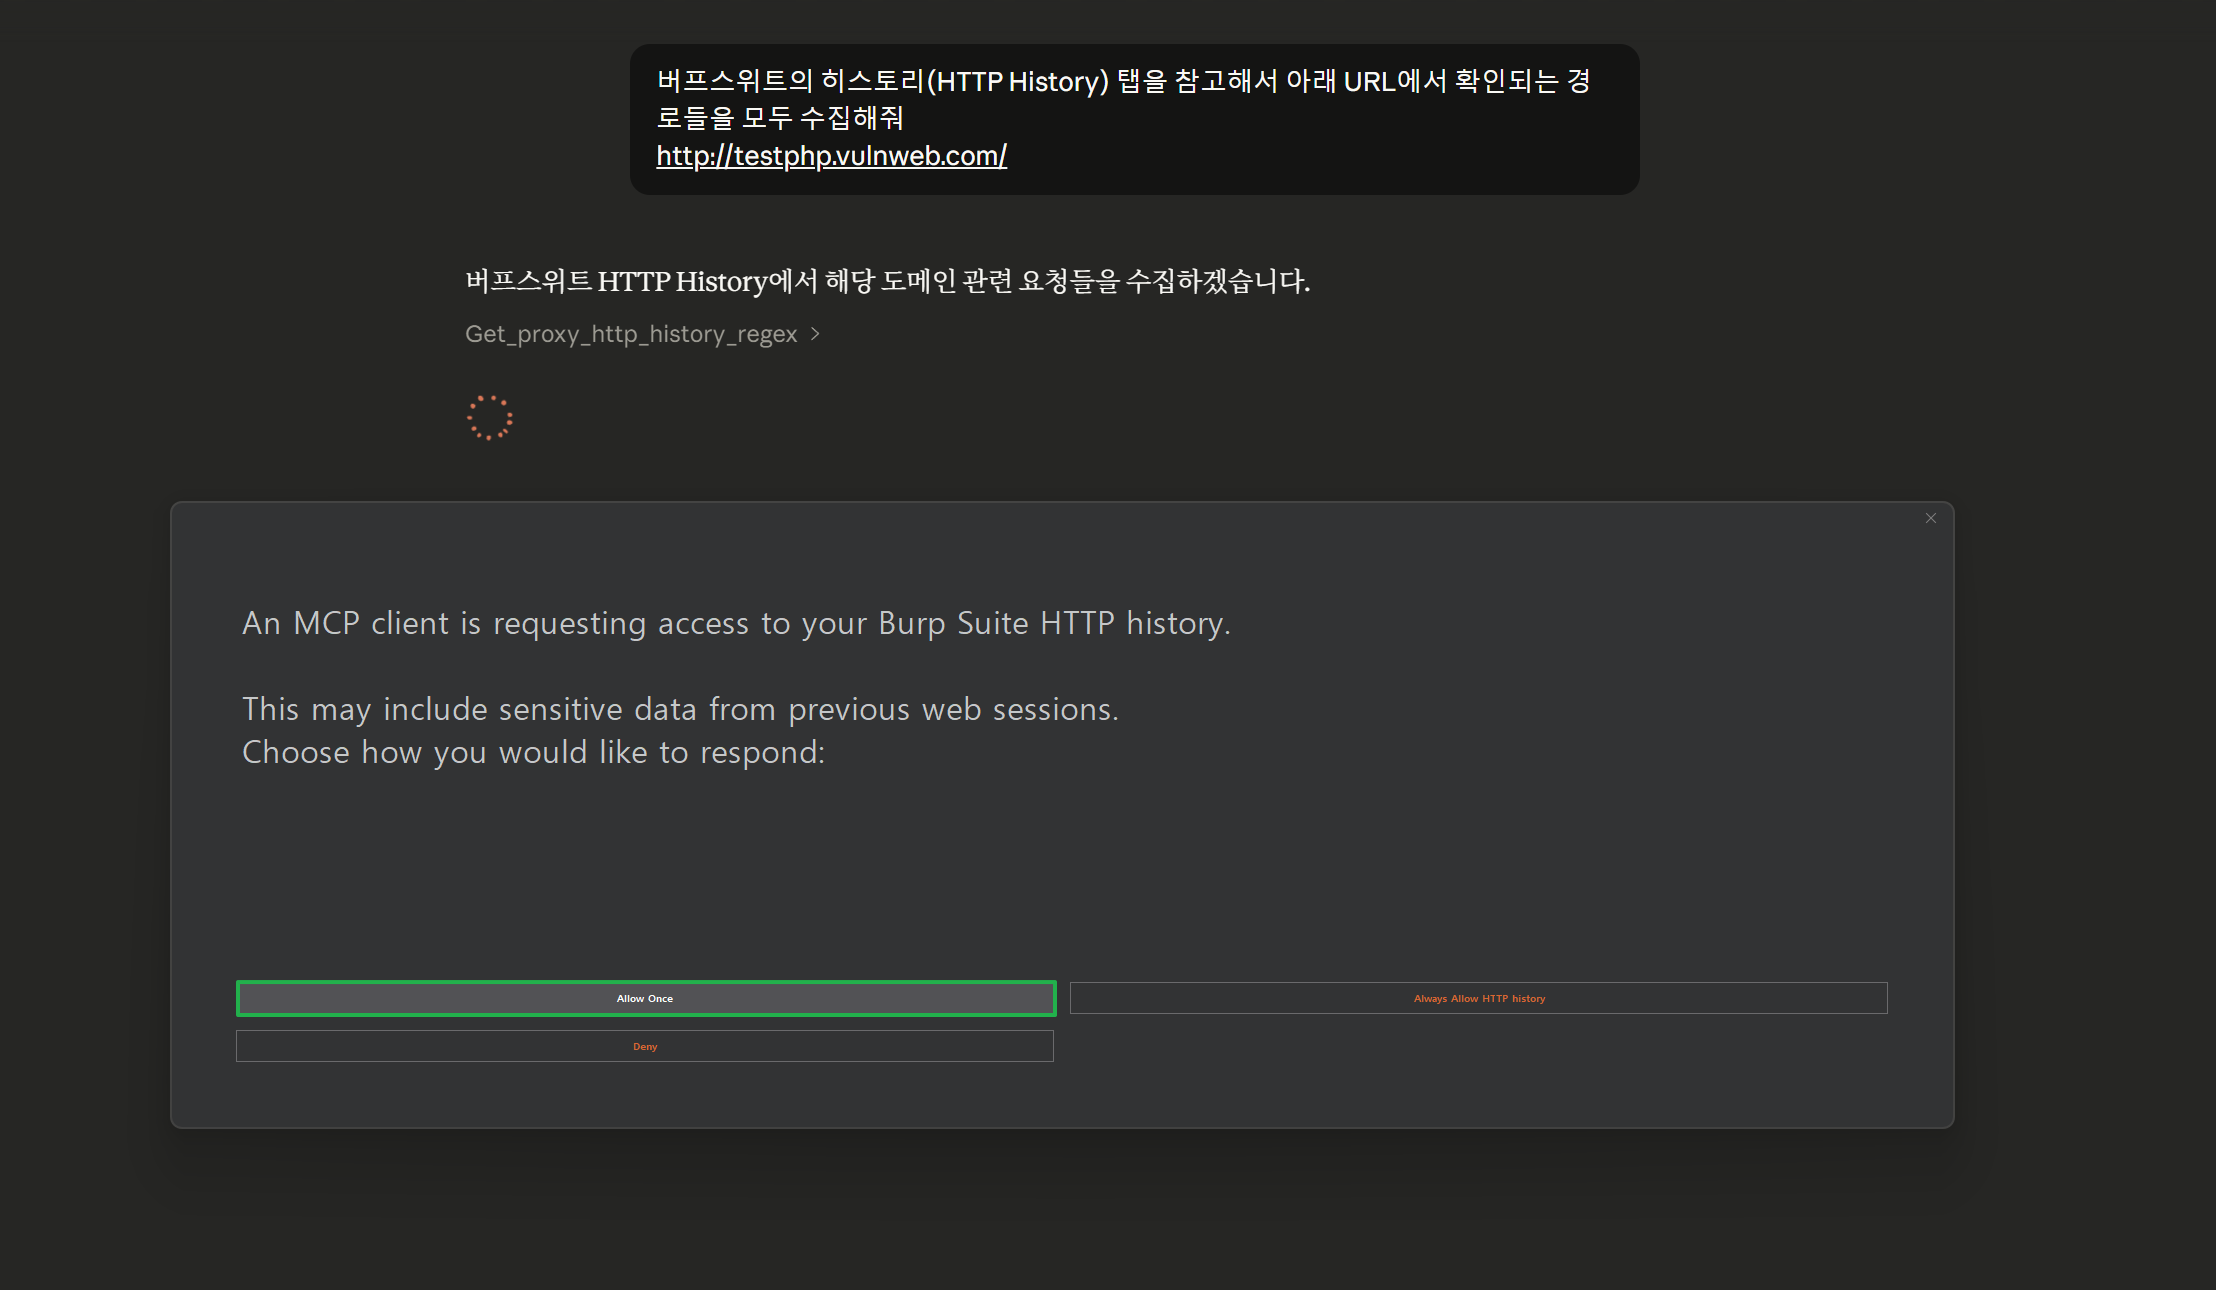
Task: Click the assistant's HTTP History reply text
Action: (887, 282)
